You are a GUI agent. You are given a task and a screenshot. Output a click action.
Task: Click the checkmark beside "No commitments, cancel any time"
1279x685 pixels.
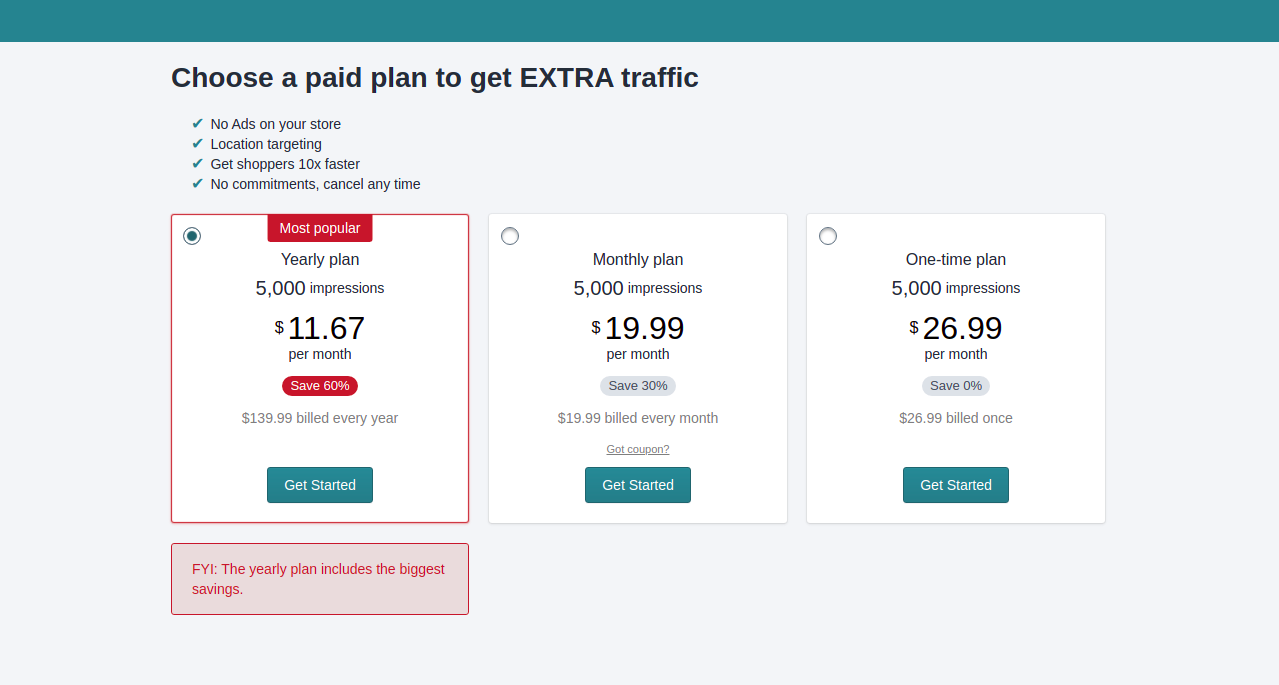click(197, 184)
